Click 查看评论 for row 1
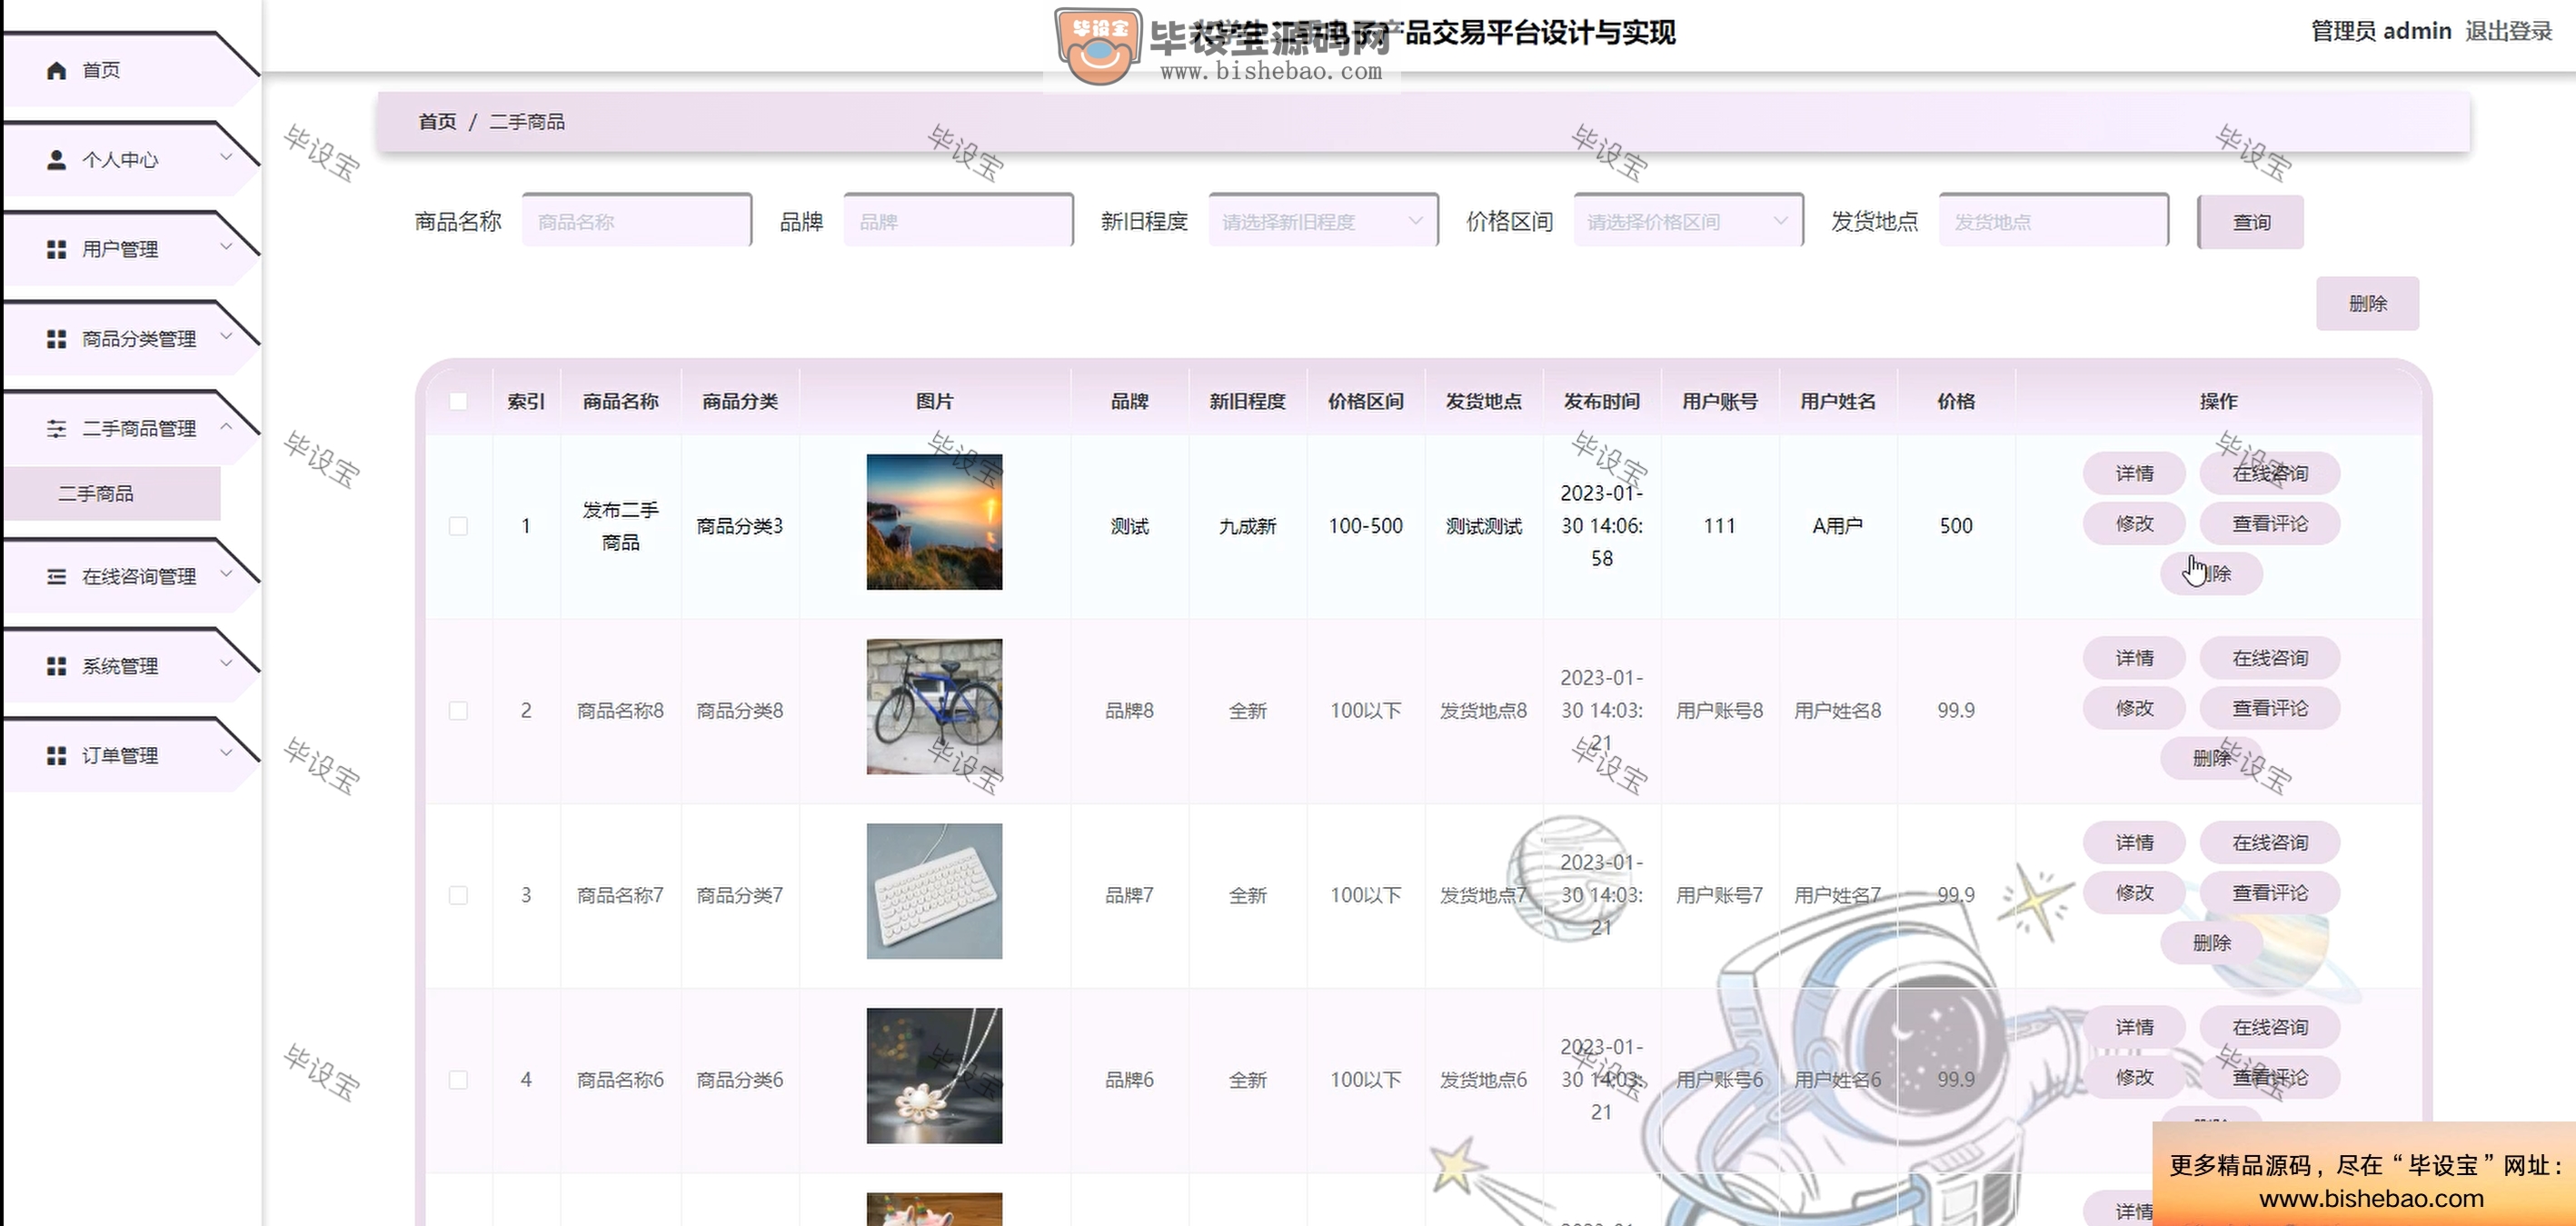This screenshot has width=2576, height=1226. tap(2270, 523)
